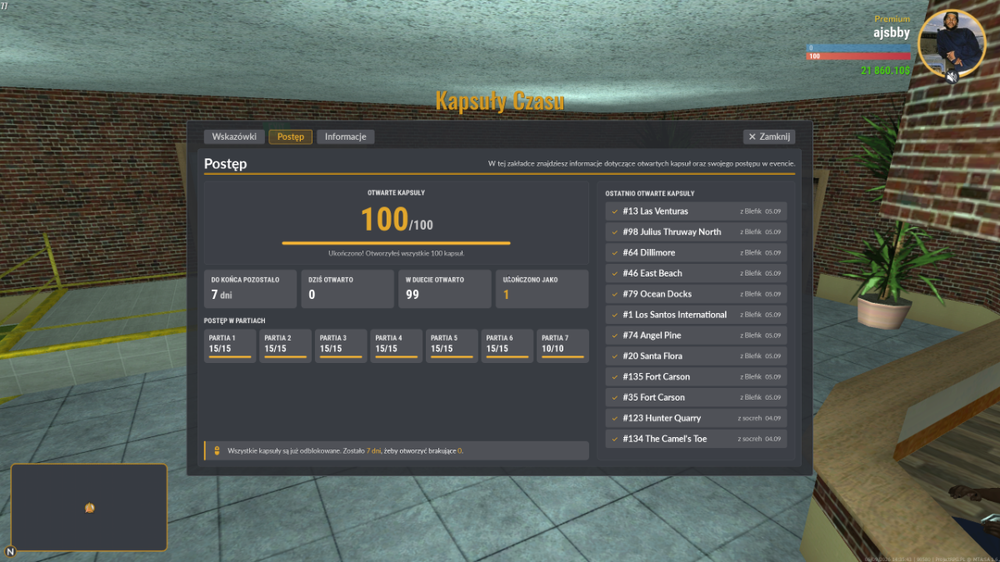The image size is (1000, 562).
Task: Click the checkmark icon beside #134 The Camel's Toe
Action: [x=615, y=439]
